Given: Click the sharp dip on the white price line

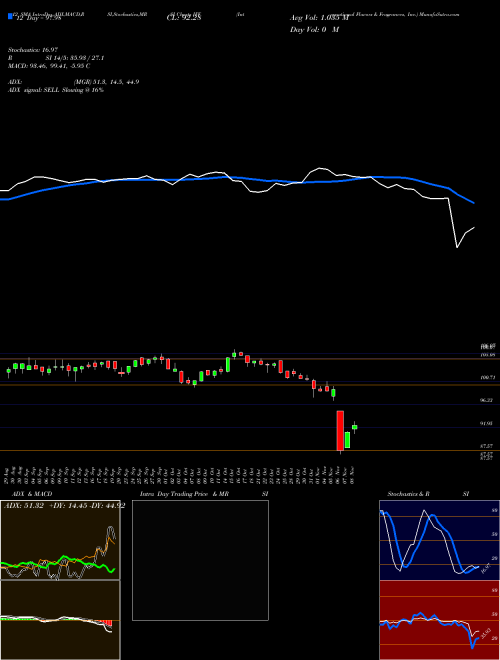Looking at the screenshot, I should [457, 247].
